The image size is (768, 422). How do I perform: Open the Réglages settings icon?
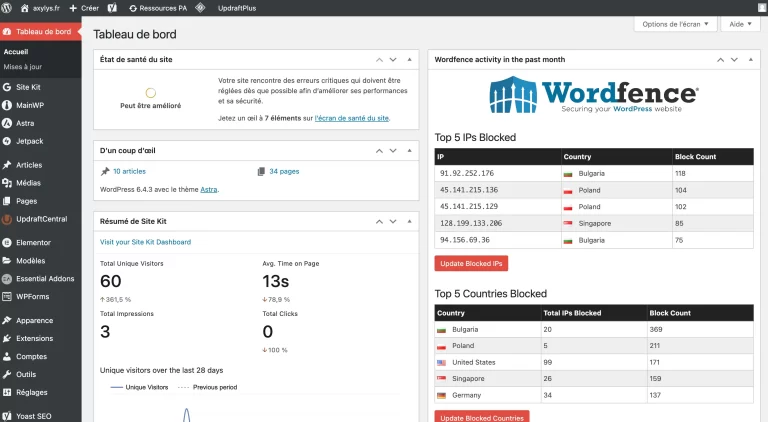(x=7, y=393)
